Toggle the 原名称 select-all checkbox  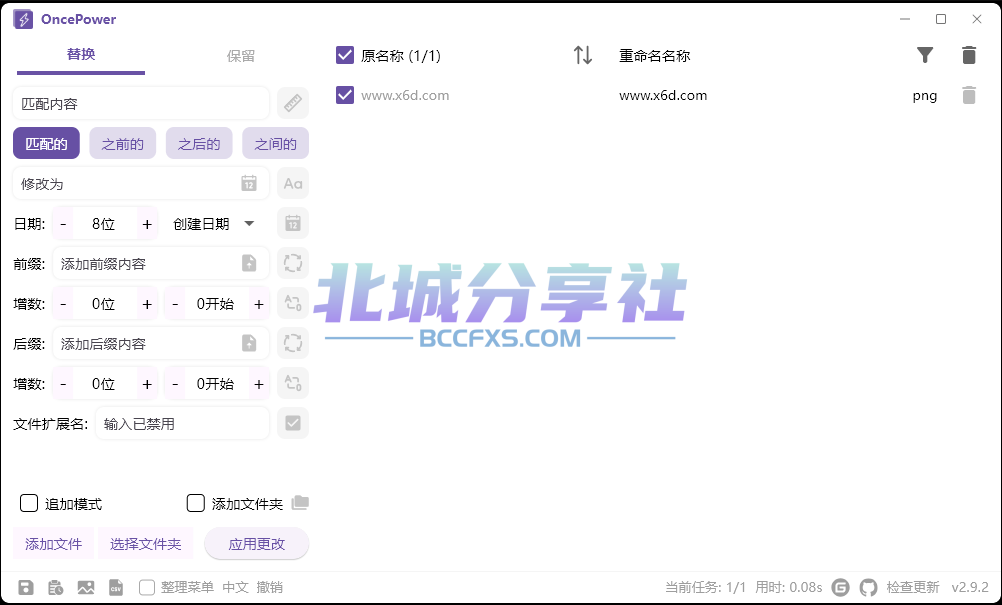pyautogui.click(x=344, y=56)
